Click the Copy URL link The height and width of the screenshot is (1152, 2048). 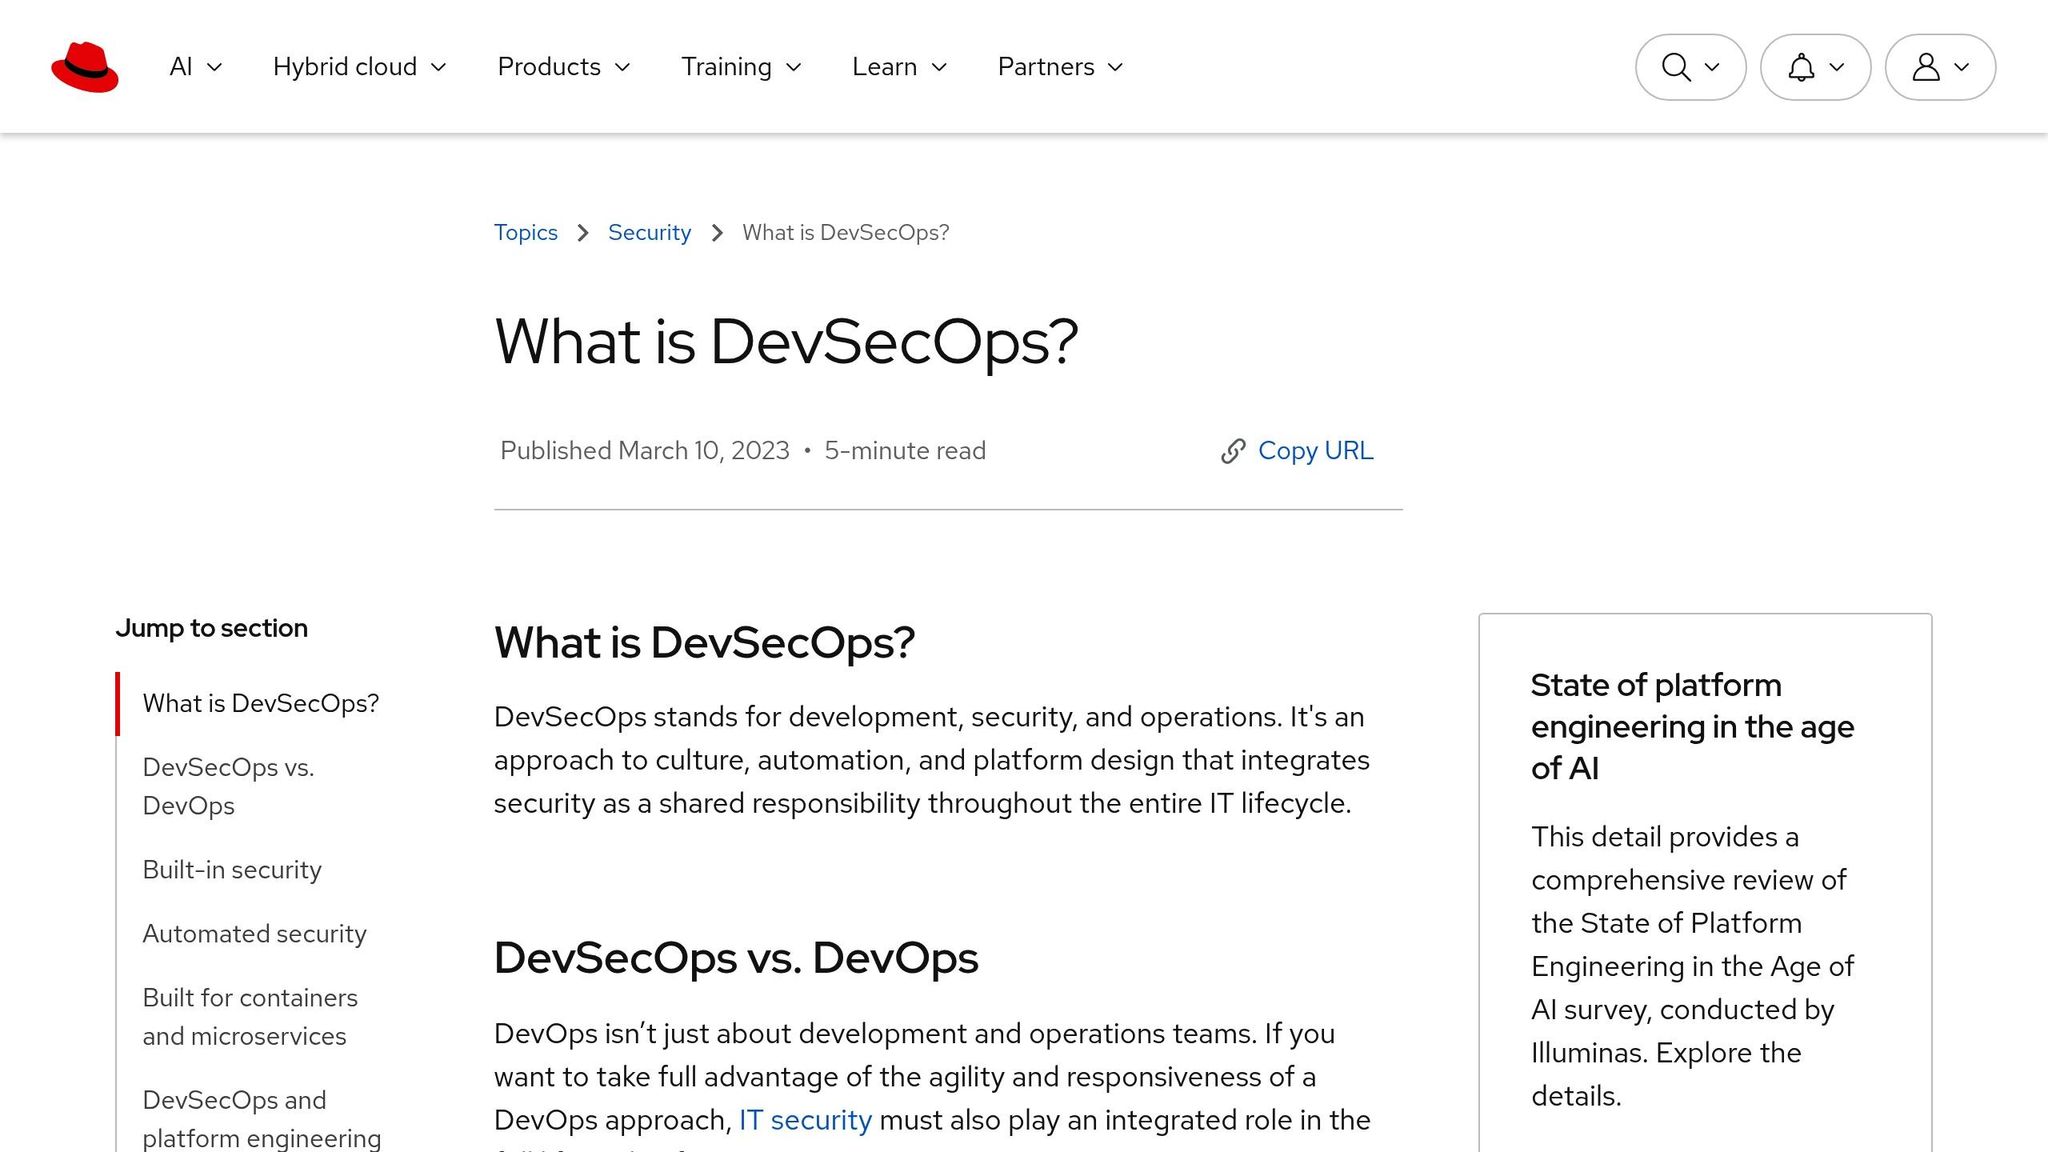[x=1315, y=451]
